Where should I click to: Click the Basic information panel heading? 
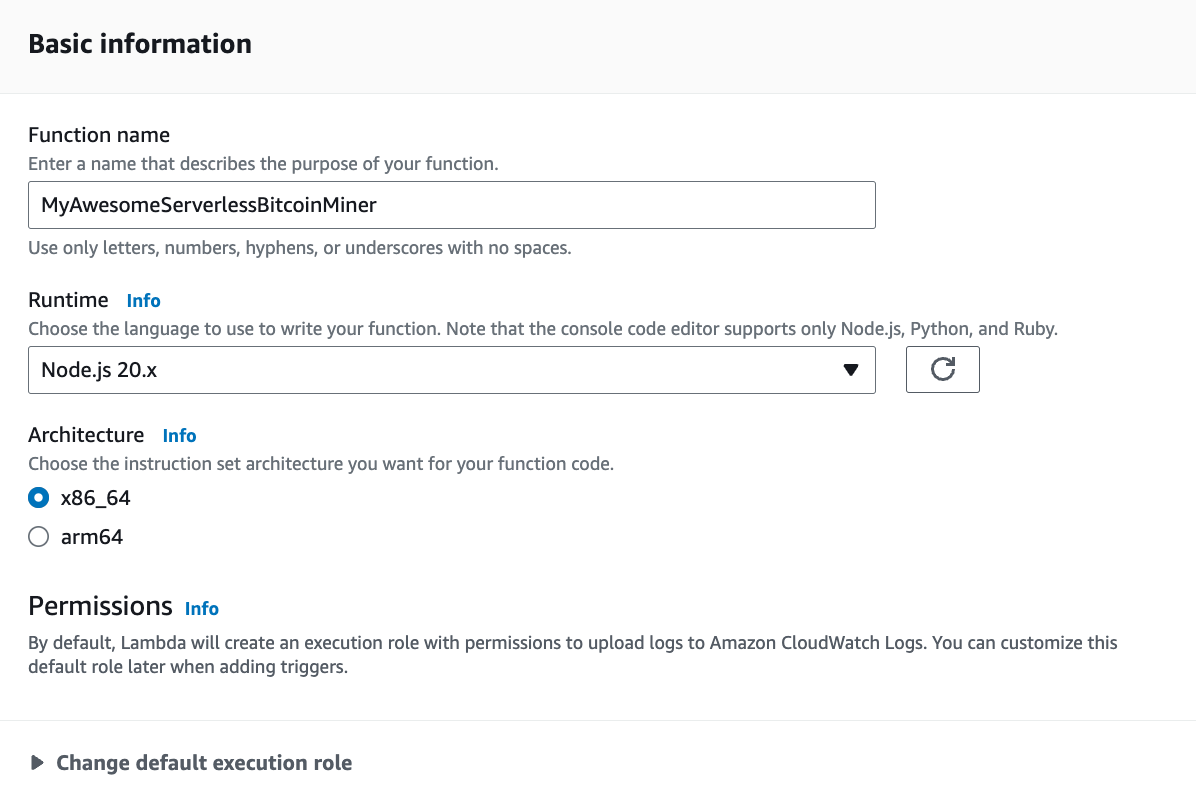140,44
